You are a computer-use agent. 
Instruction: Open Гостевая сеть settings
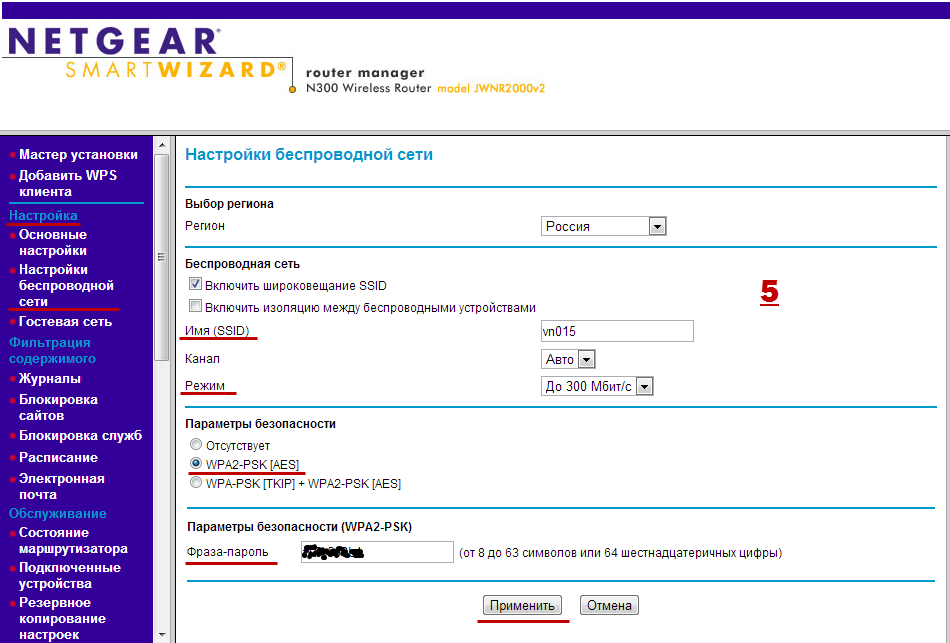click(x=65, y=322)
